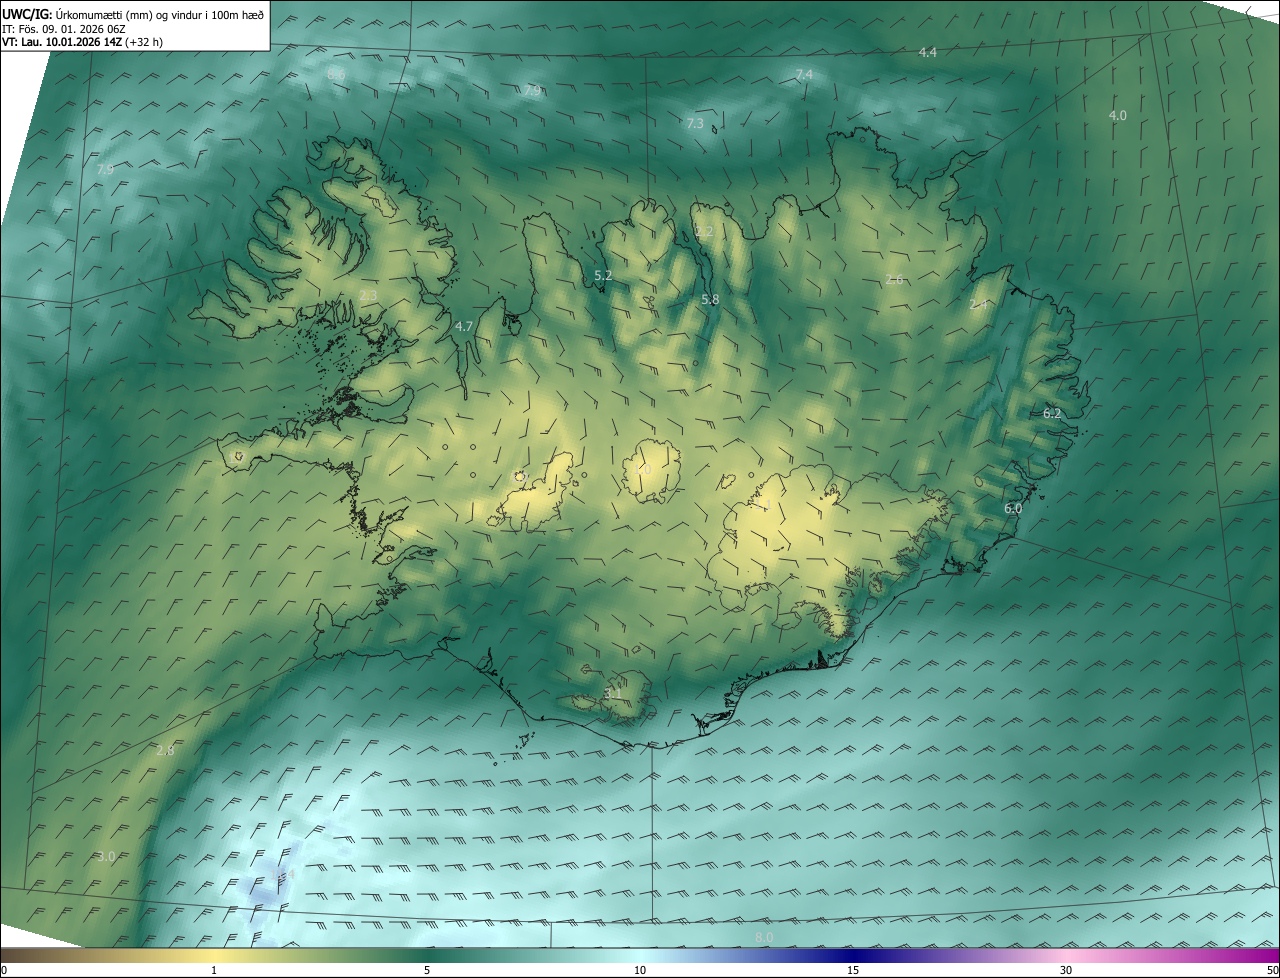Click the 50 end of the colorbar
Image resolution: width=1280 pixels, height=978 pixels.
(1271, 970)
